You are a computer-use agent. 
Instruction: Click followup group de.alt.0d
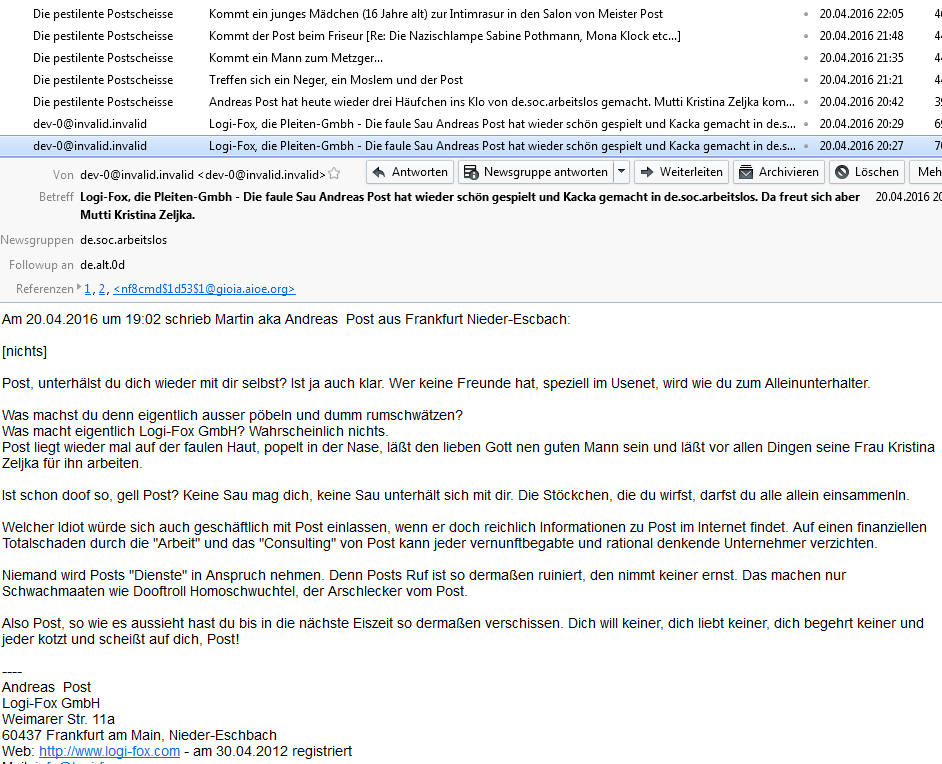point(103,265)
